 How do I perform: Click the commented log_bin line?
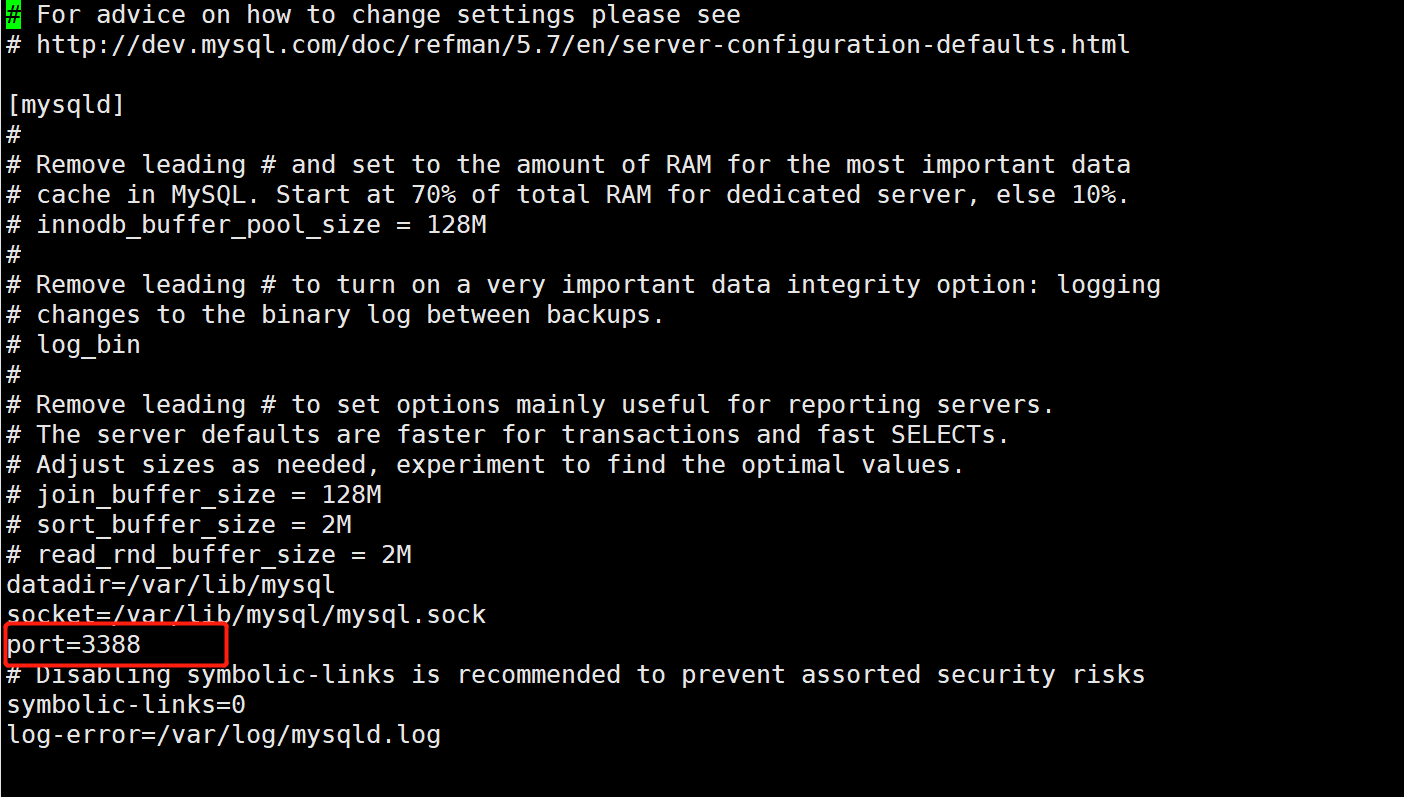(88, 345)
